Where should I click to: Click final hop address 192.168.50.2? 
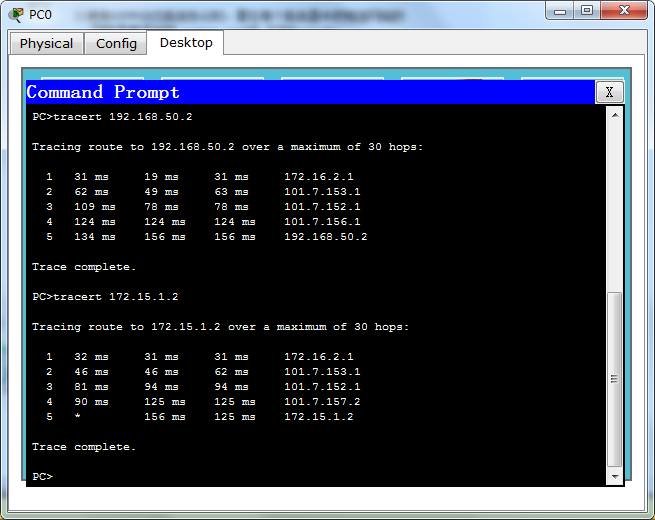point(325,237)
